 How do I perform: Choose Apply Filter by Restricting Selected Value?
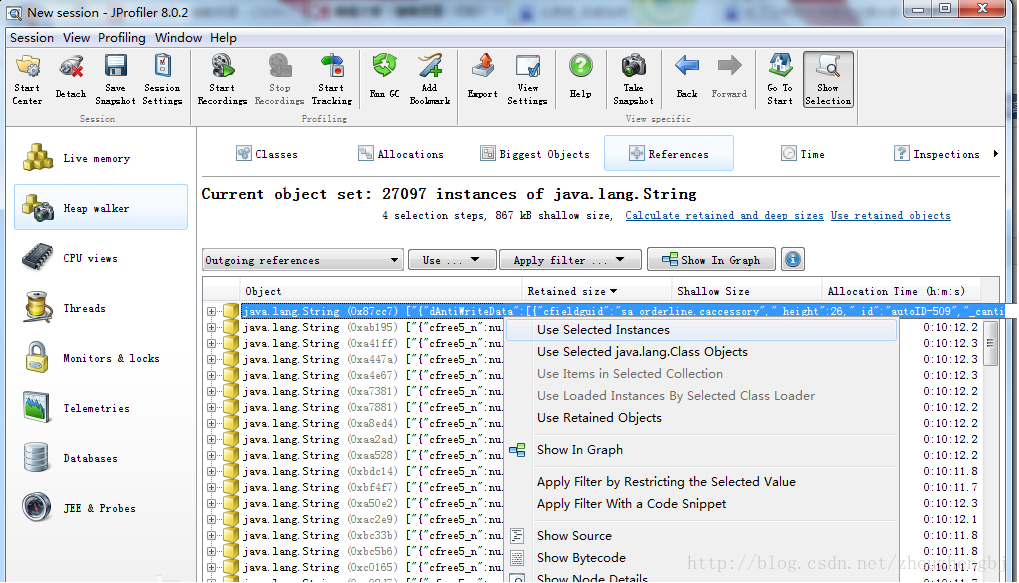[701, 482]
